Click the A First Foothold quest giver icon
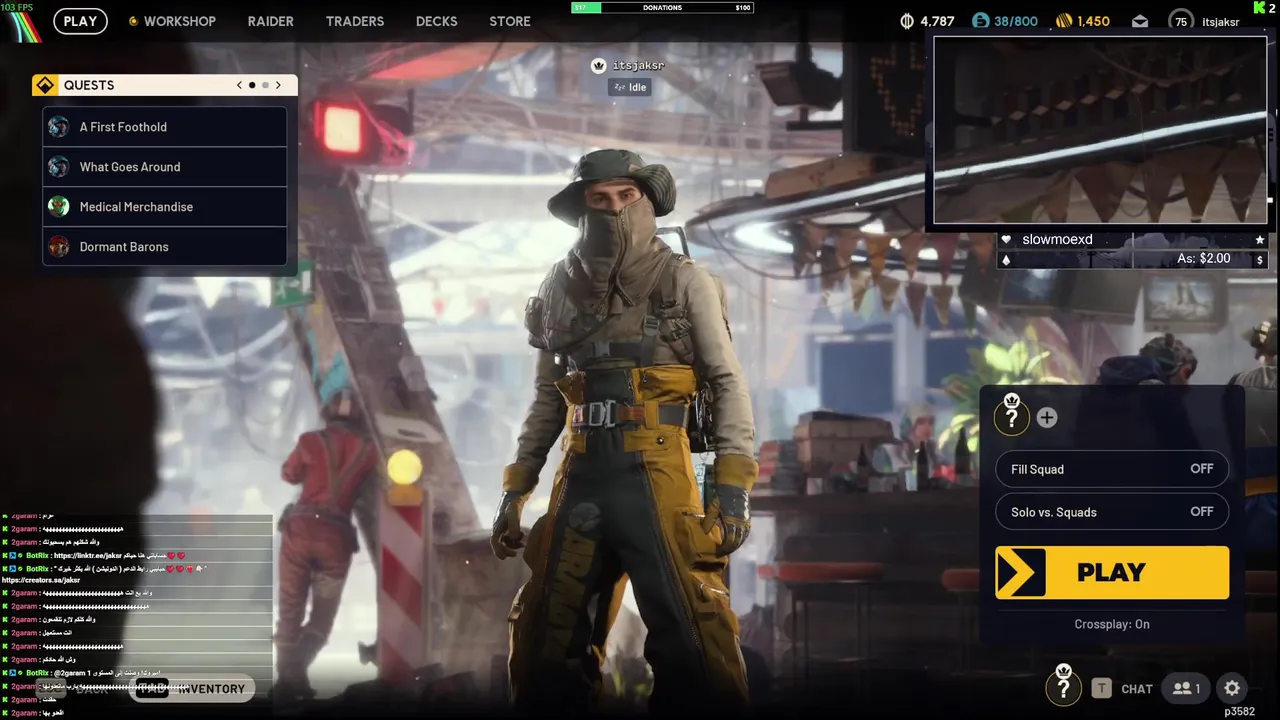Screen dimensions: 1280x720 [x=59, y=127]
